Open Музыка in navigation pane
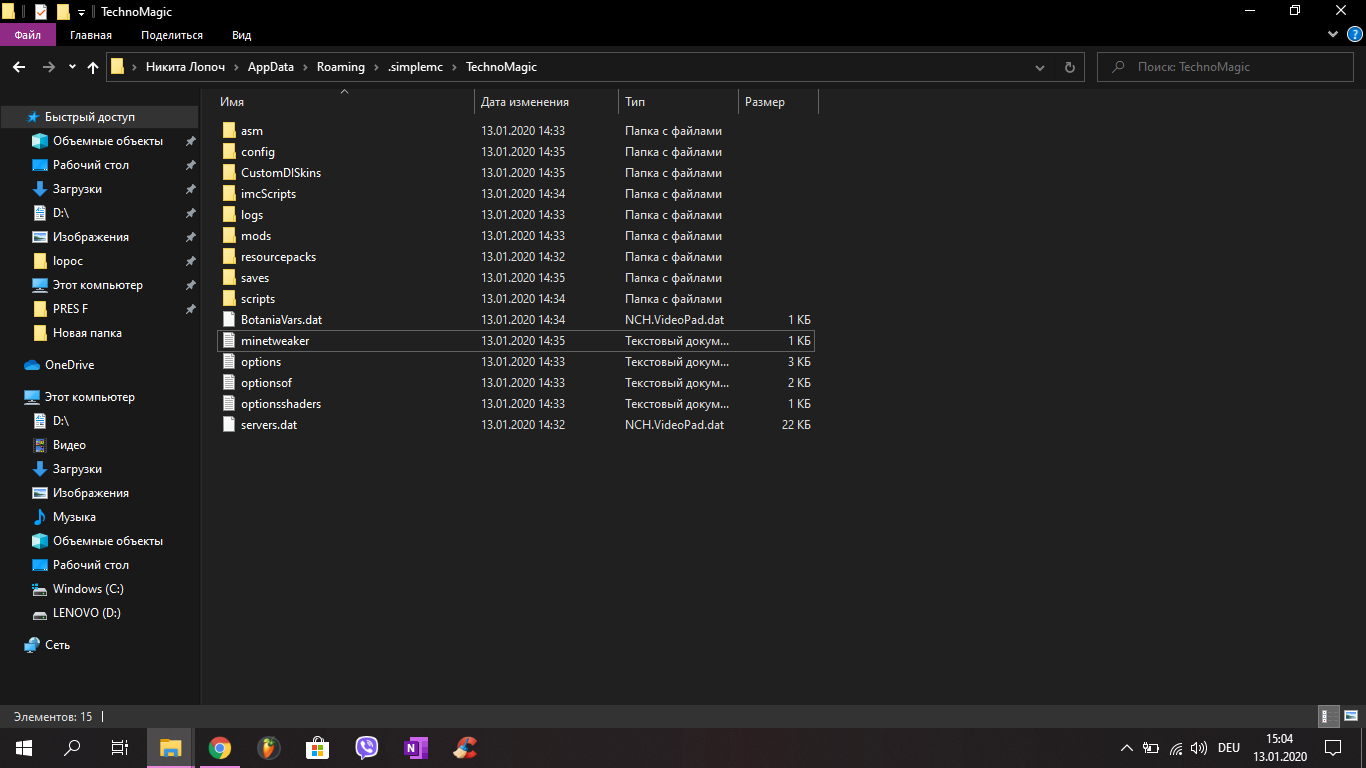The height and width of the screenshot is (768, 1366). 74,517
